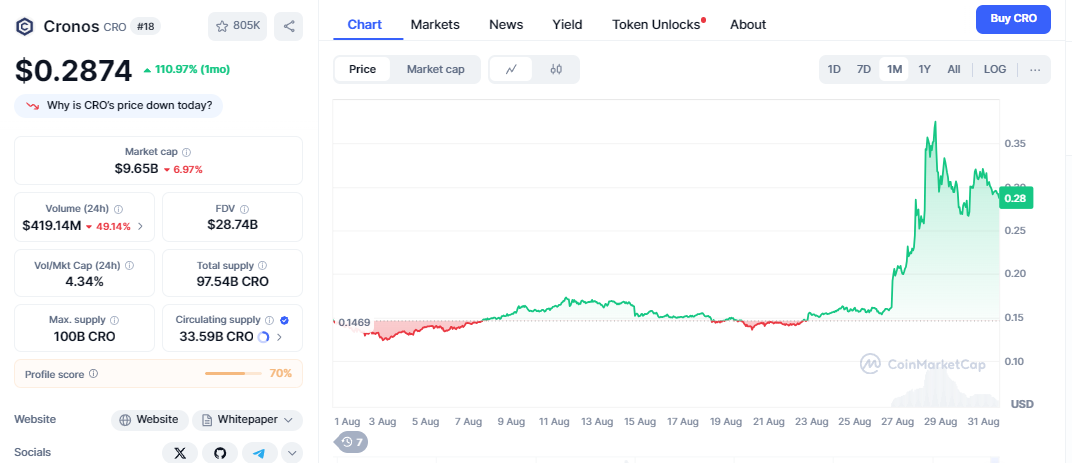Open the X (Twitter) social link

[x=180, y=453]
